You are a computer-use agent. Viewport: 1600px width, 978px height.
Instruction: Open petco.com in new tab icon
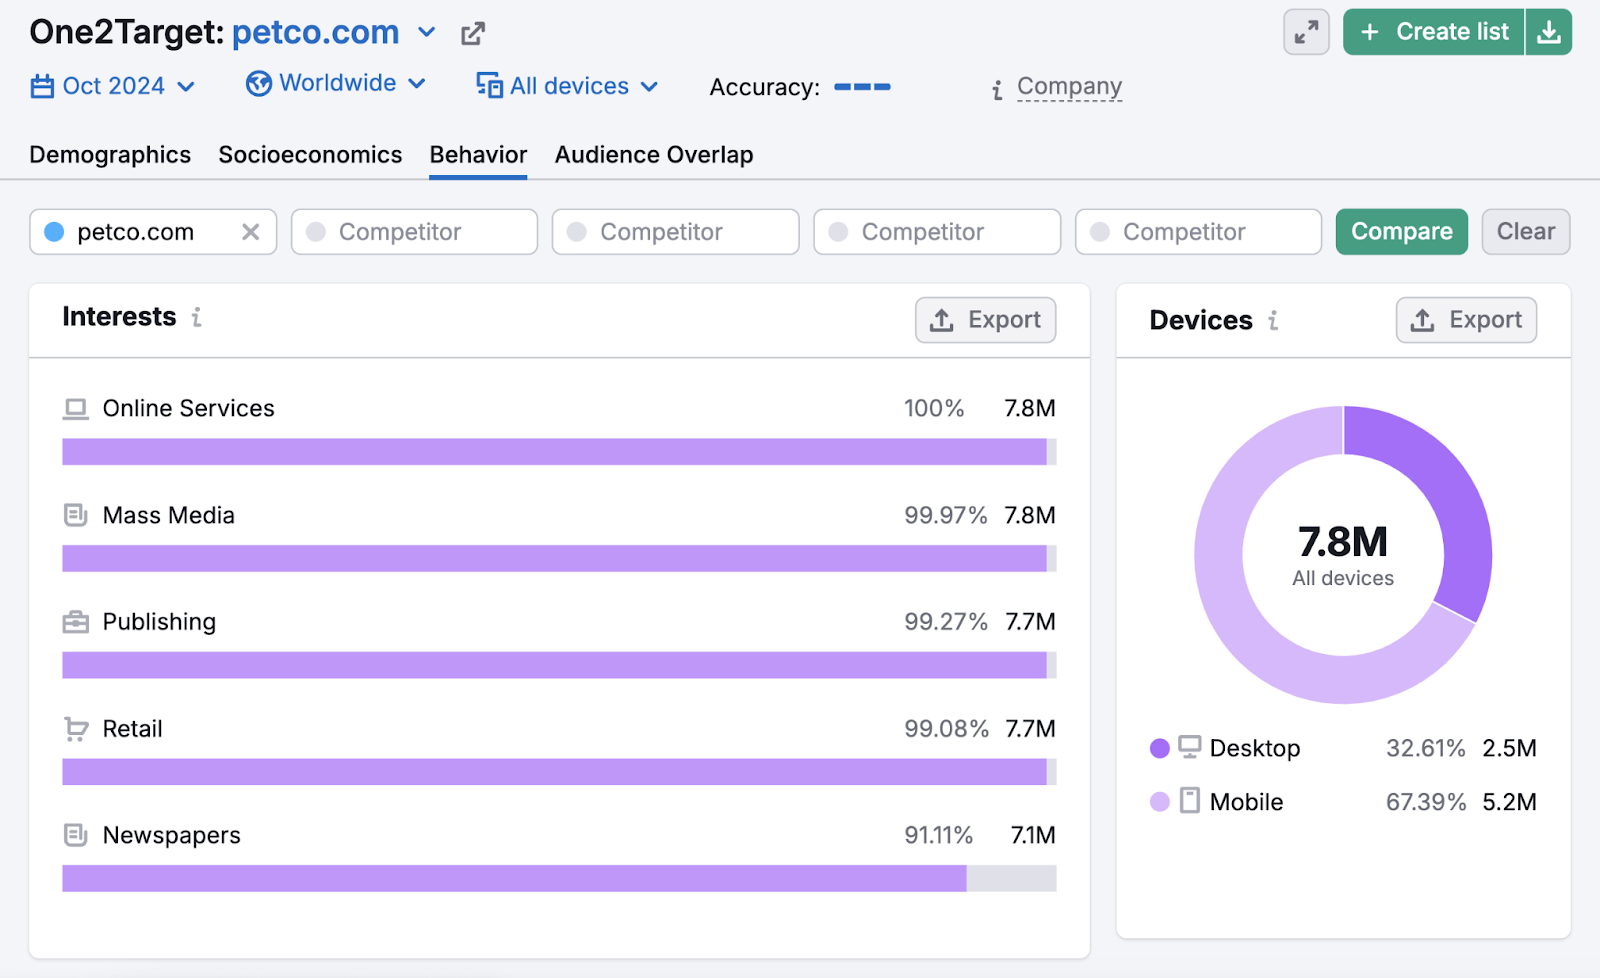pos(473,34)
